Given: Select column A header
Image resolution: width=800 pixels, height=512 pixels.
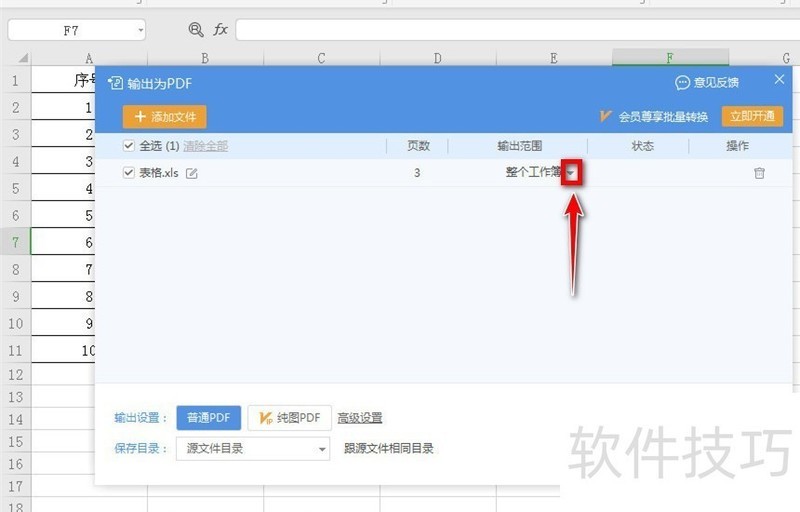Looking at the screenshot, I should pos(89,58).
